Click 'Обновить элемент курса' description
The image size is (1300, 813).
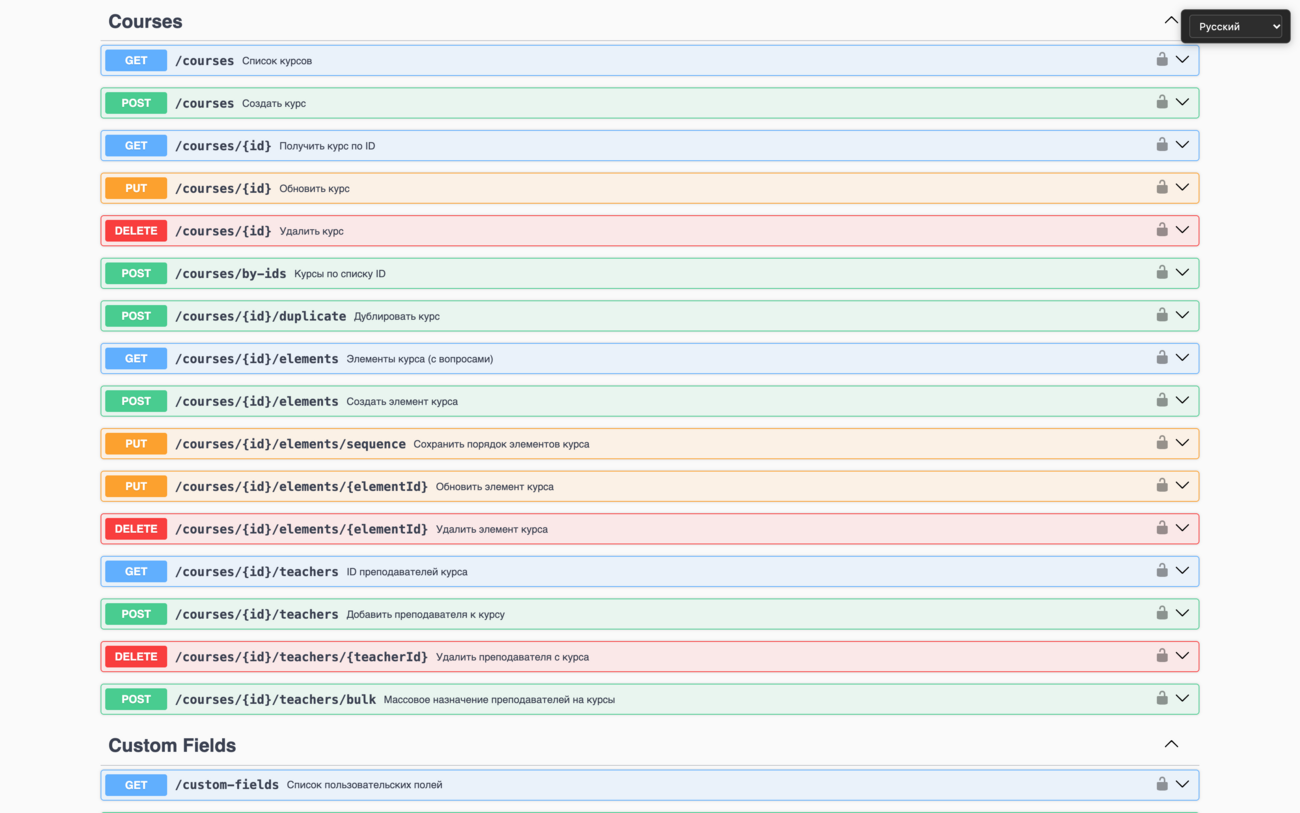(495, 487)
